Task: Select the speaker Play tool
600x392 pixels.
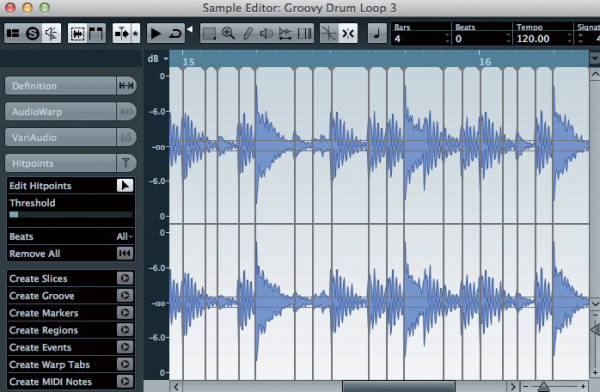Action: (x=266, y=33)
